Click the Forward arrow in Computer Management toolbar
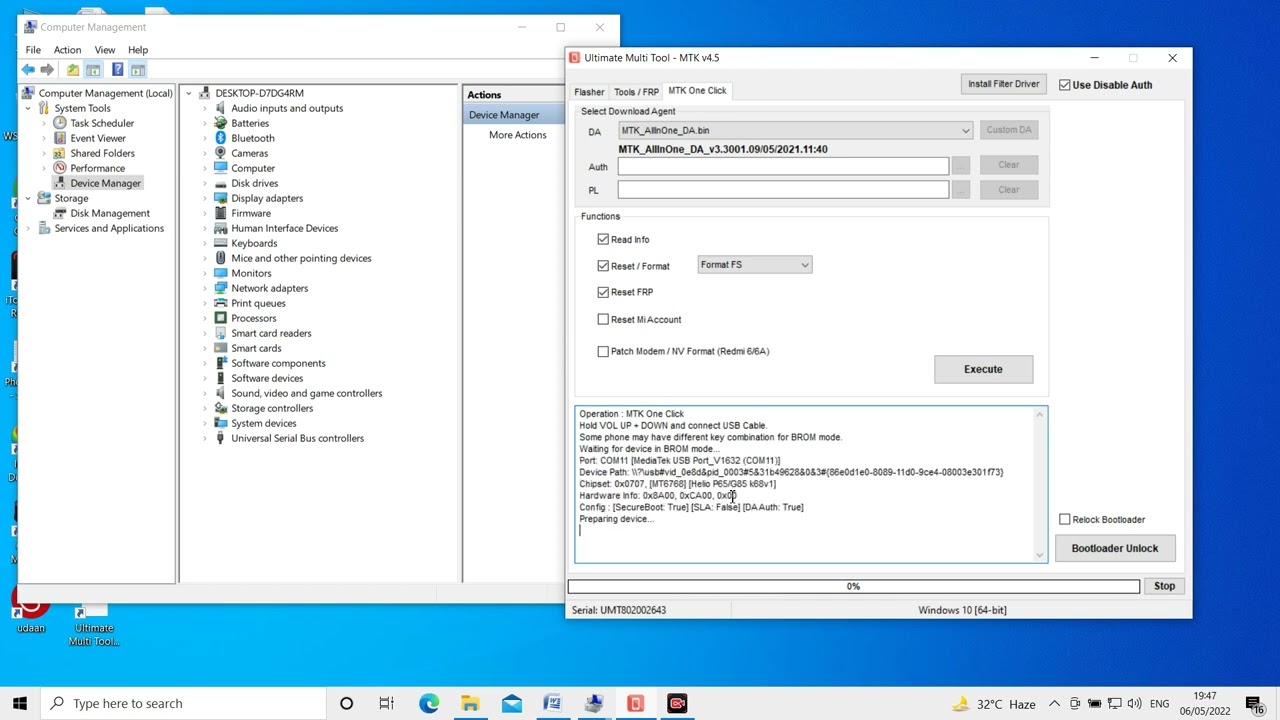The height and width of the screenshot is (720, 1280). pos(47,70)
